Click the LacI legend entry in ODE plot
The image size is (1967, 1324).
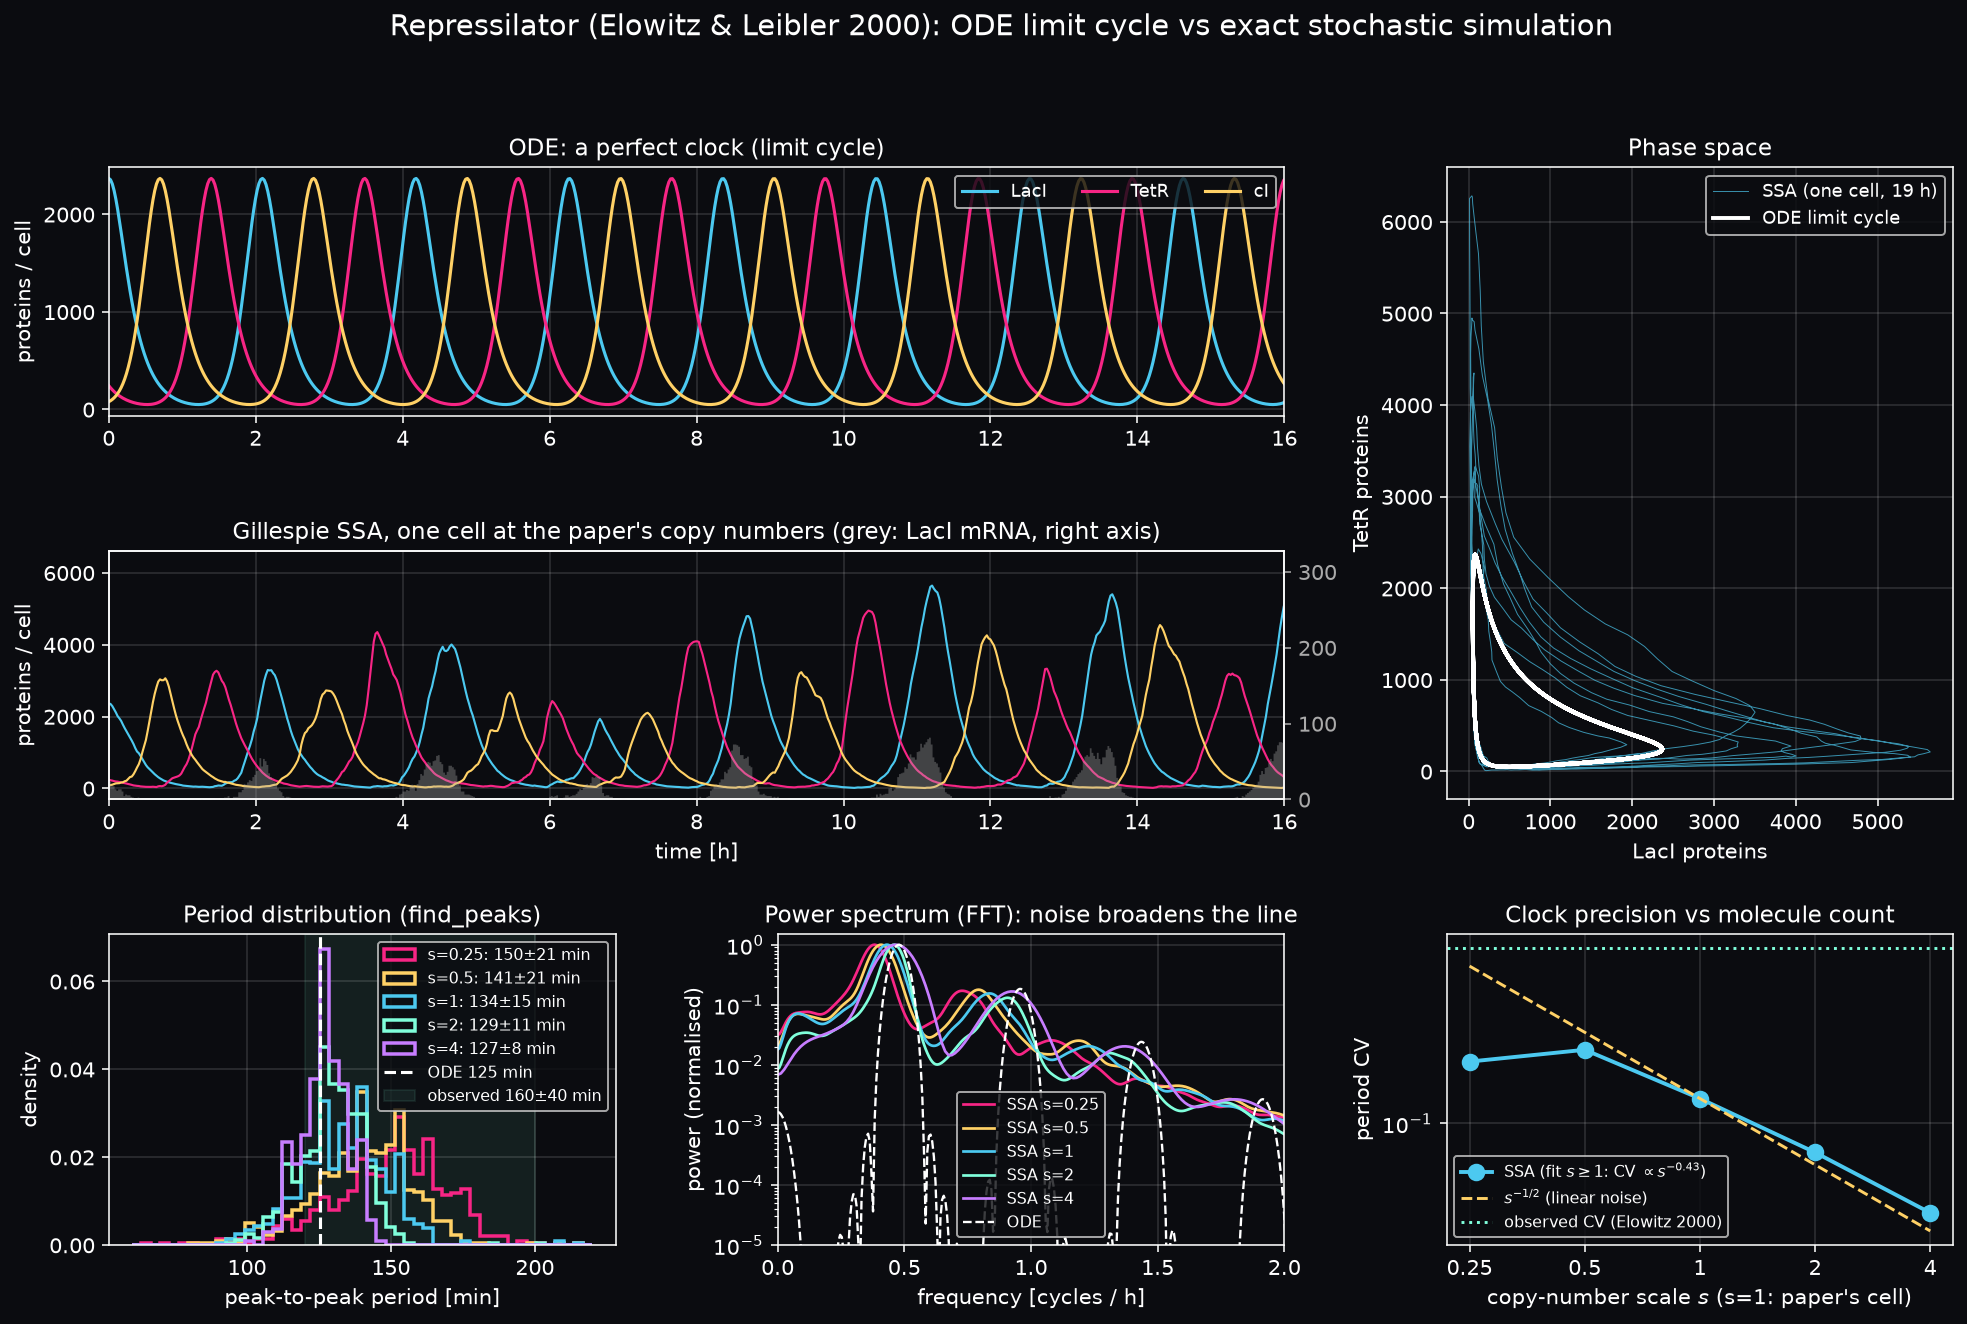point(1005,191)
